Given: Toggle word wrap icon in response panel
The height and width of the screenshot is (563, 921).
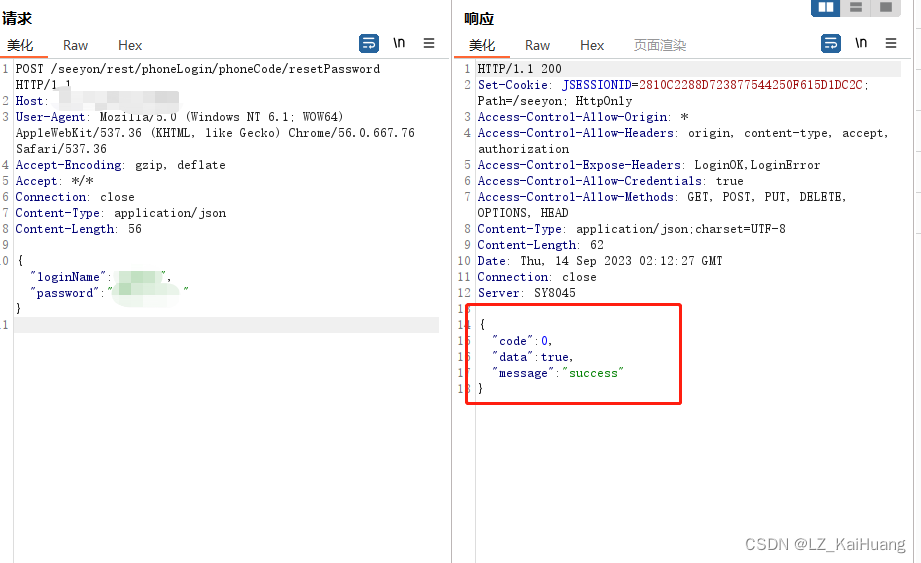Looking at the screenshot, I should tap(831, 43).
